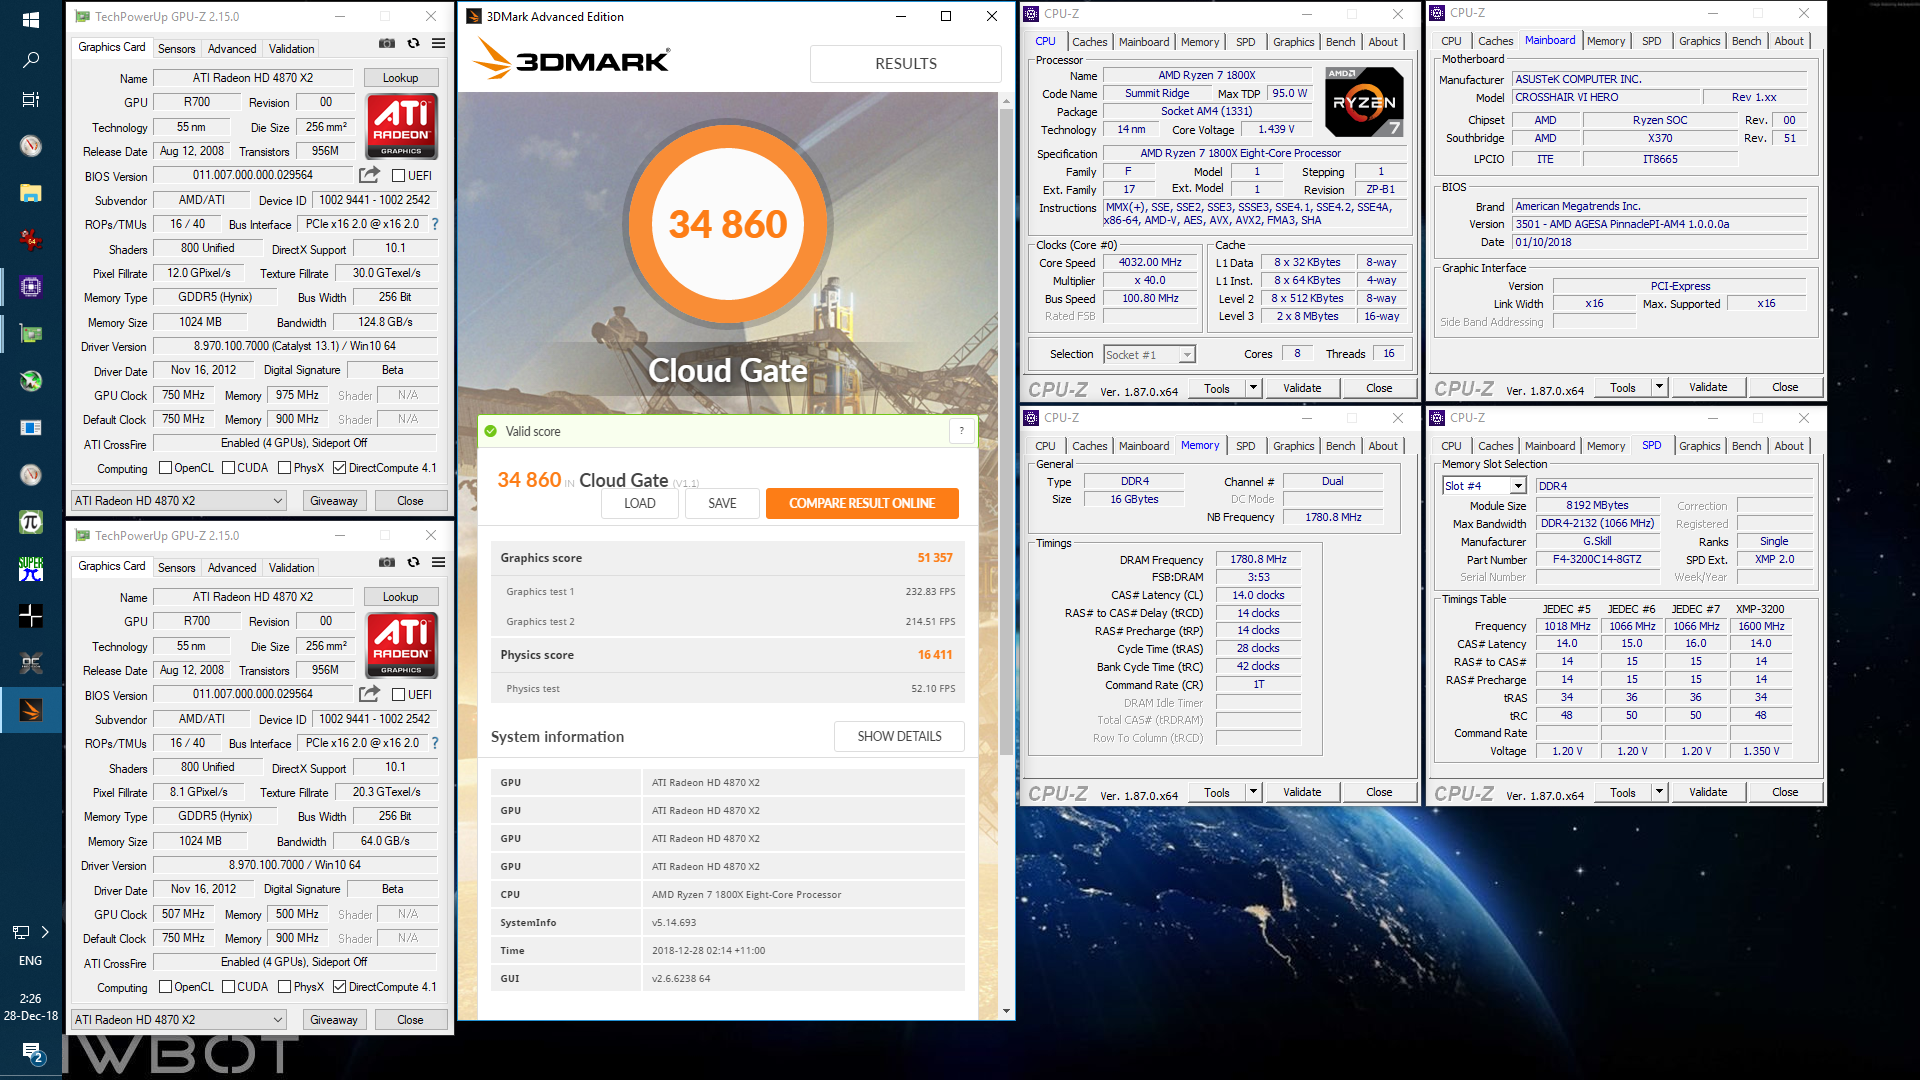
Task: Open the SuperPi taskbar icon
Action: coord(31,569)
